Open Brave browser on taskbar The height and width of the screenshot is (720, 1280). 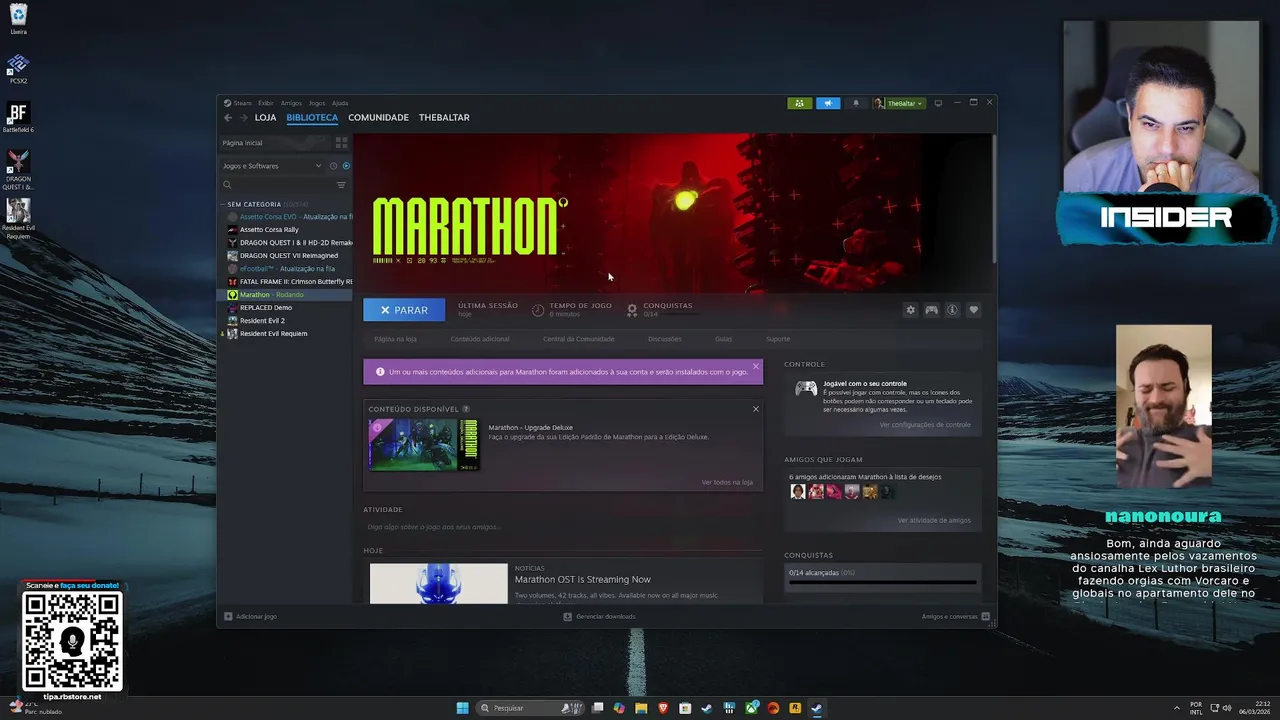[663, 708]
